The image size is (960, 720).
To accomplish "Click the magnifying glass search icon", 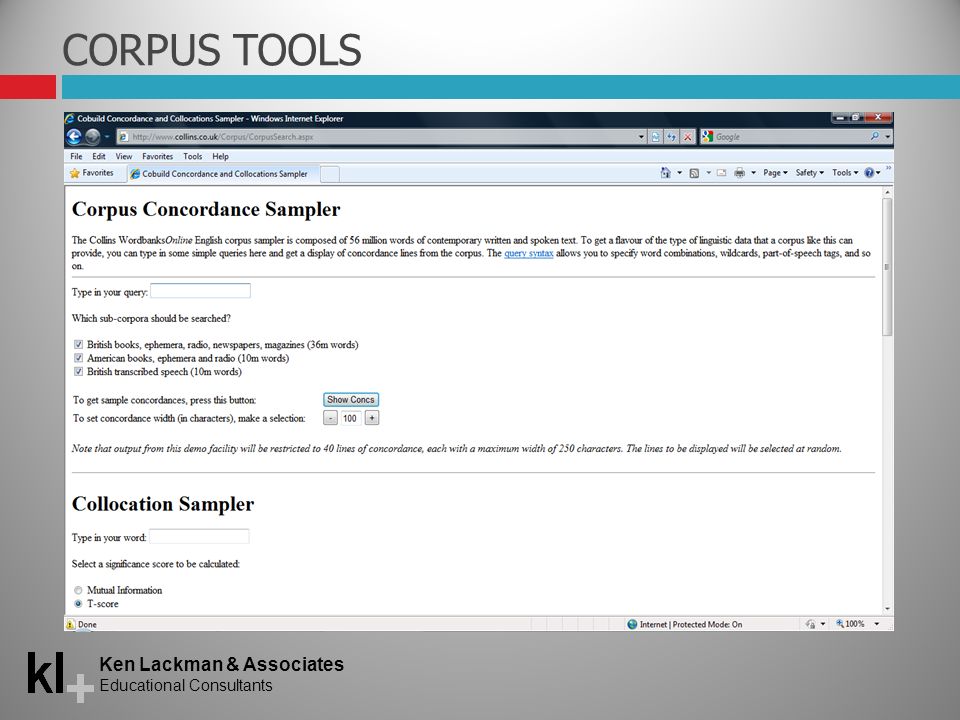I will [x=874, y=137].
